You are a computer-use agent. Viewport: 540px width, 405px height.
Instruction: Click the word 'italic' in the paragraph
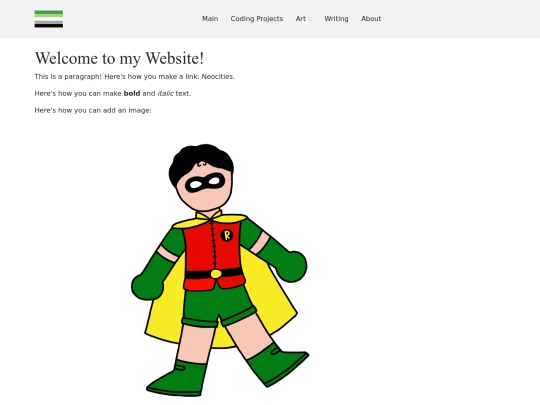165,93
